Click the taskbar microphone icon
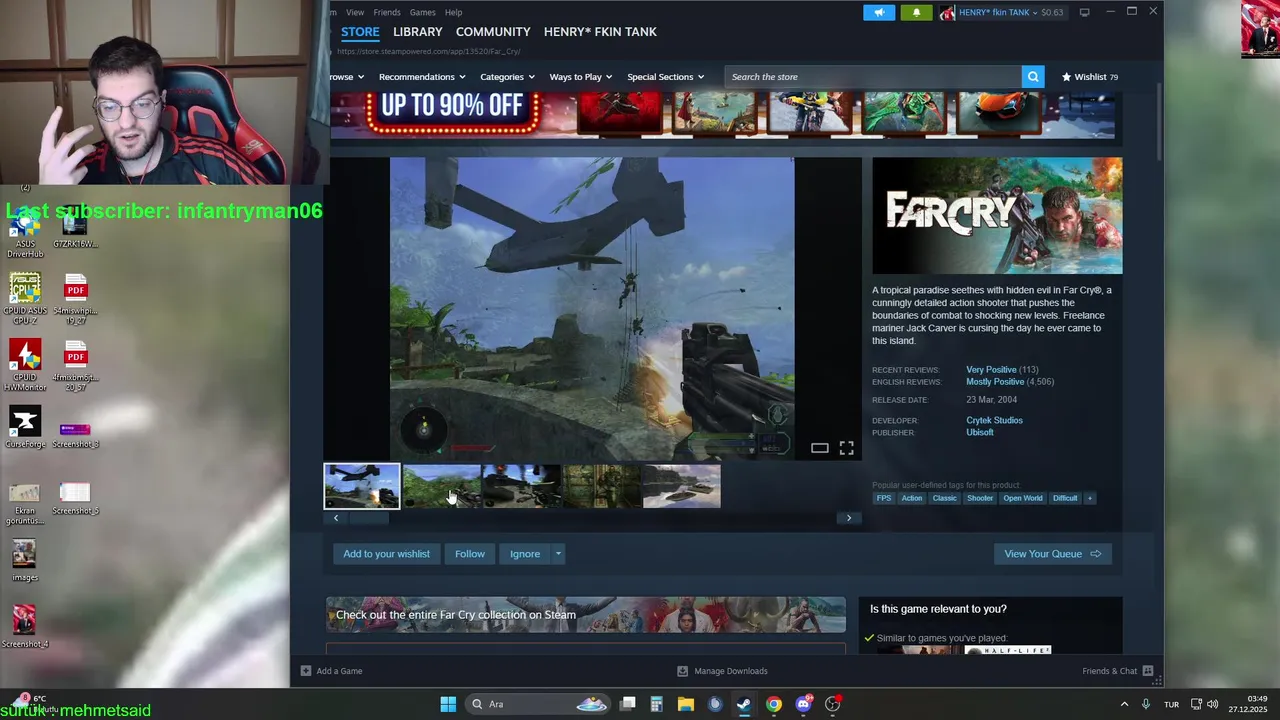This screenshot has width=1280, height=720. coord(1146,704)
